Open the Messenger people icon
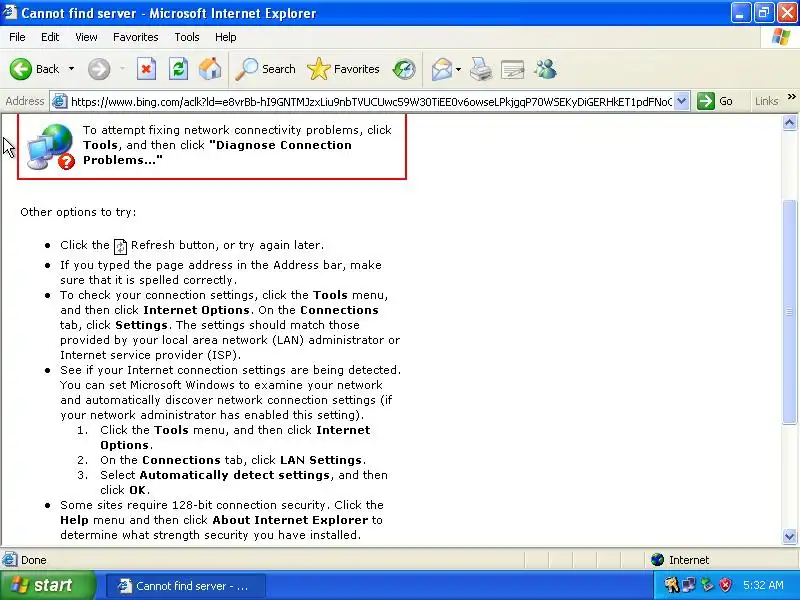This screenshot has height=600, width=800. [x=545, y=69]
